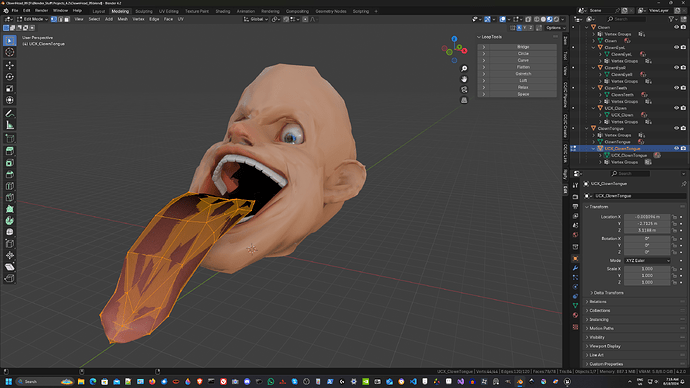Toggle camera view in the viewport

coord(464,90)
